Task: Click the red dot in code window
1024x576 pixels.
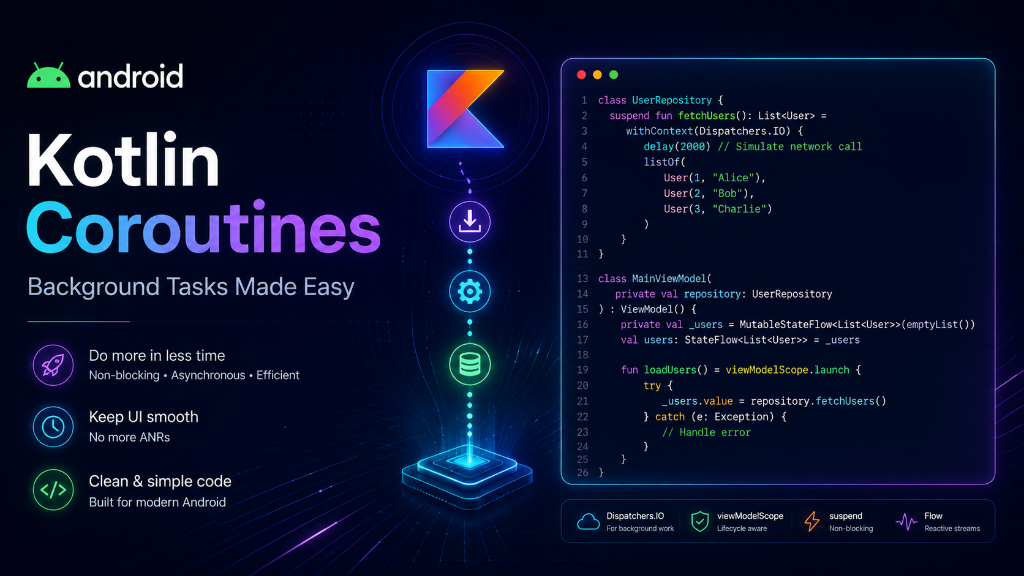Action: click(x=581, y=74)
